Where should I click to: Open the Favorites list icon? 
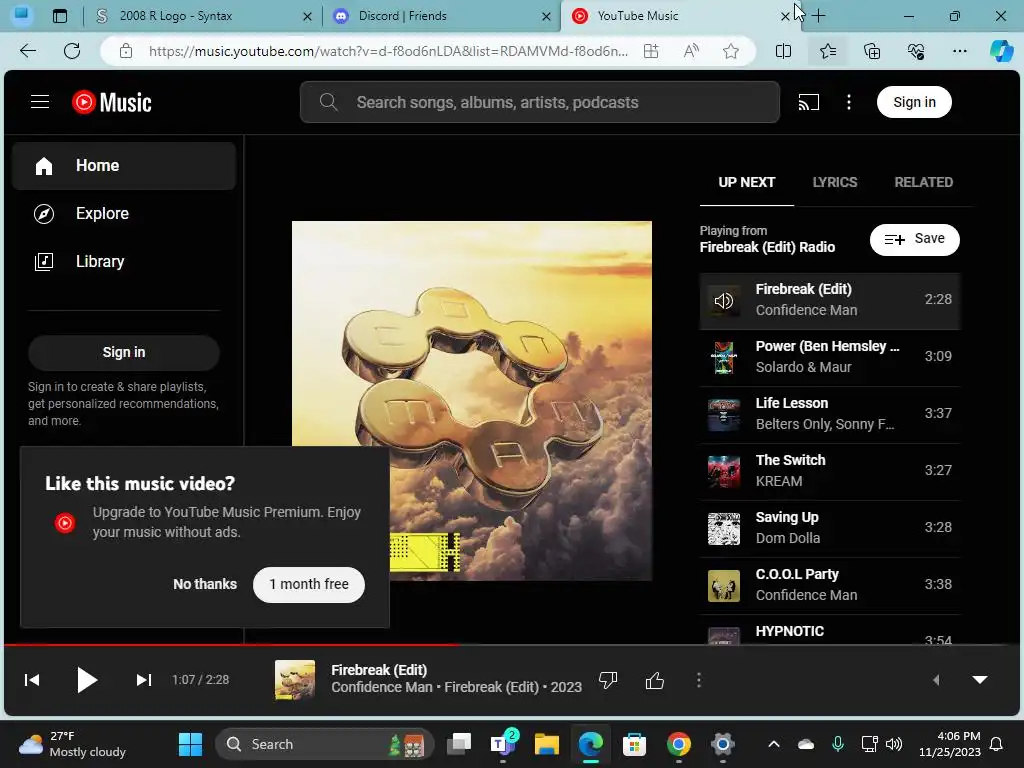click(827, 51)
